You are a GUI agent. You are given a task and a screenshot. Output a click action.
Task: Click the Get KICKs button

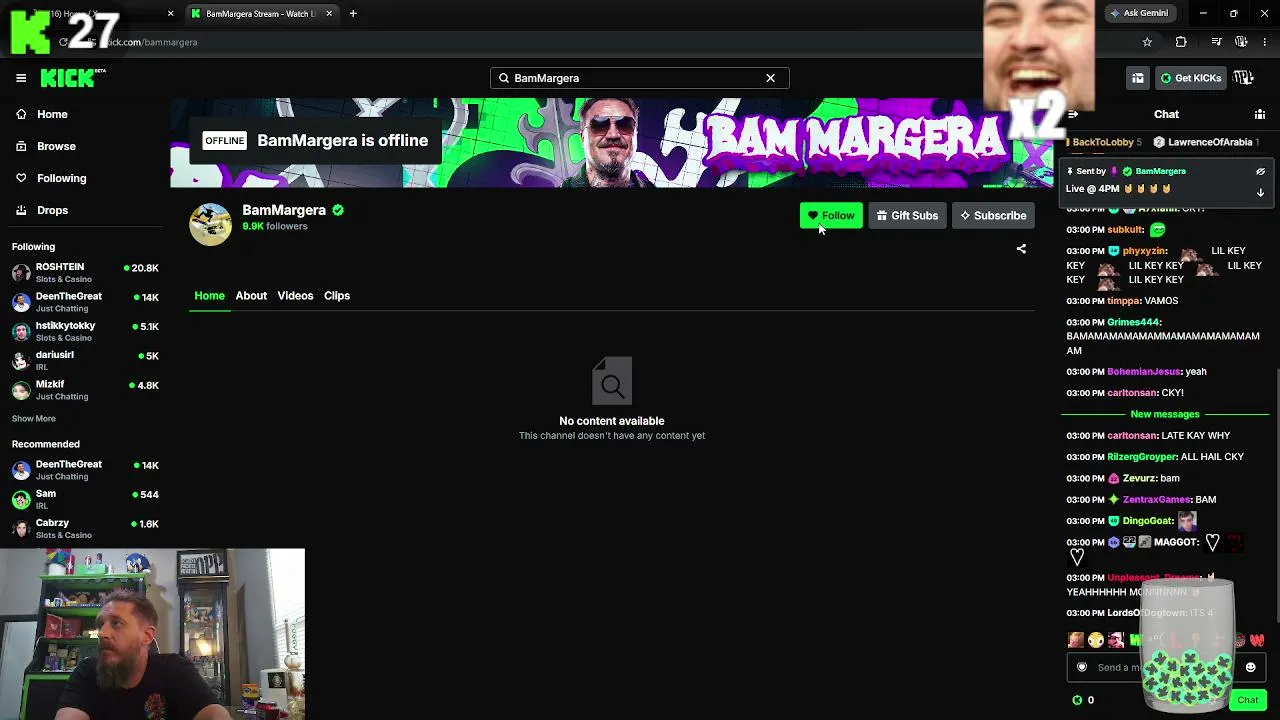click(1190, 78)
